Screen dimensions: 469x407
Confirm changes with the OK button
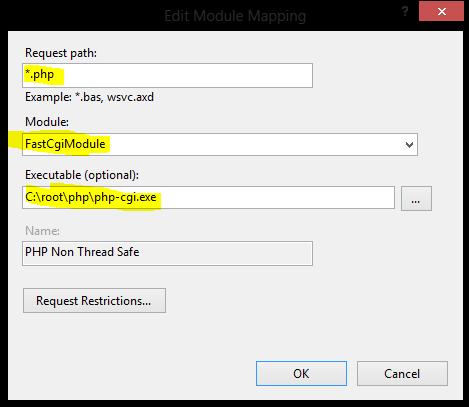(x=301, y=373)
